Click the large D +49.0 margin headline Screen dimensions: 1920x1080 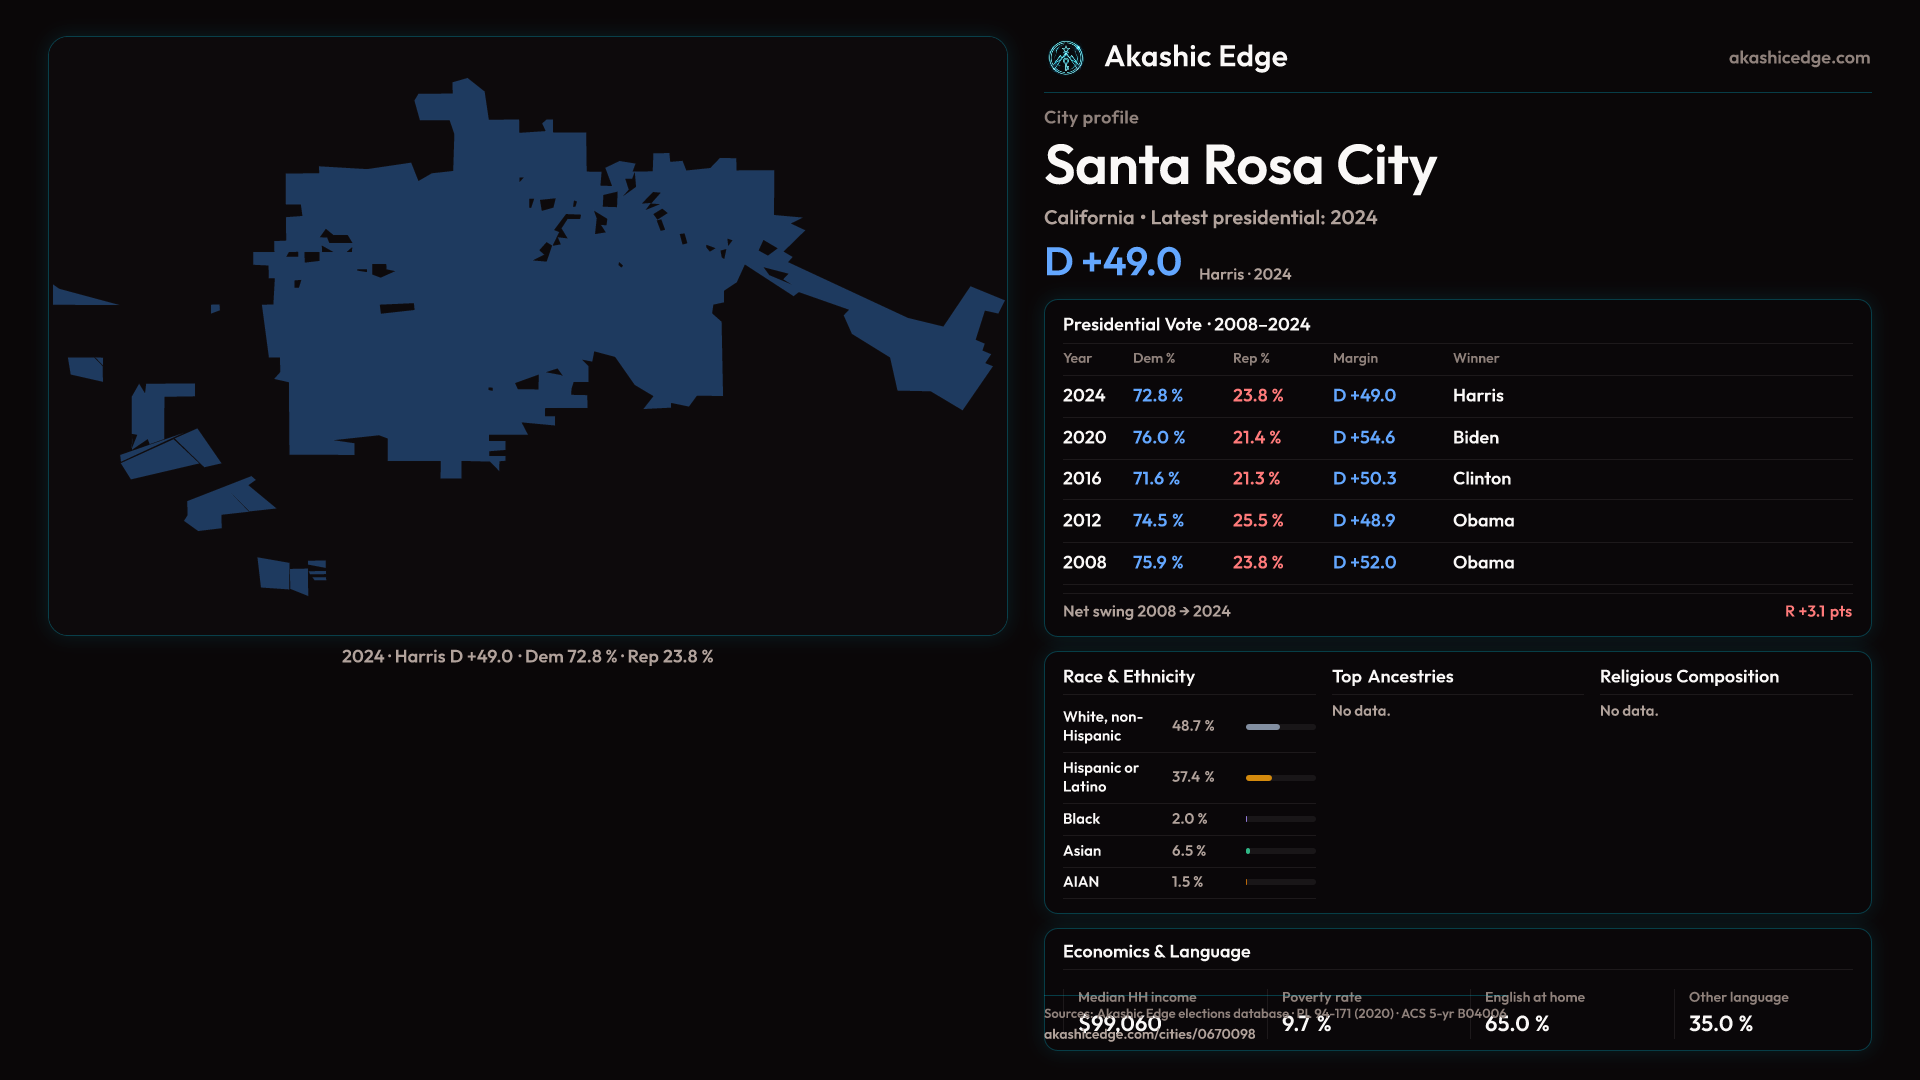tap(1112, 262)
